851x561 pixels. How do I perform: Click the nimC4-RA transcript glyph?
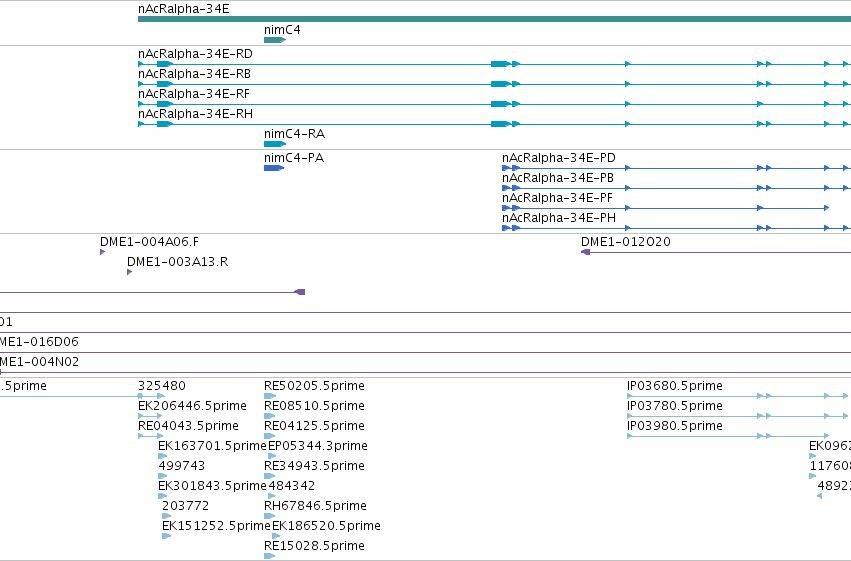click(x=275, y=144)
